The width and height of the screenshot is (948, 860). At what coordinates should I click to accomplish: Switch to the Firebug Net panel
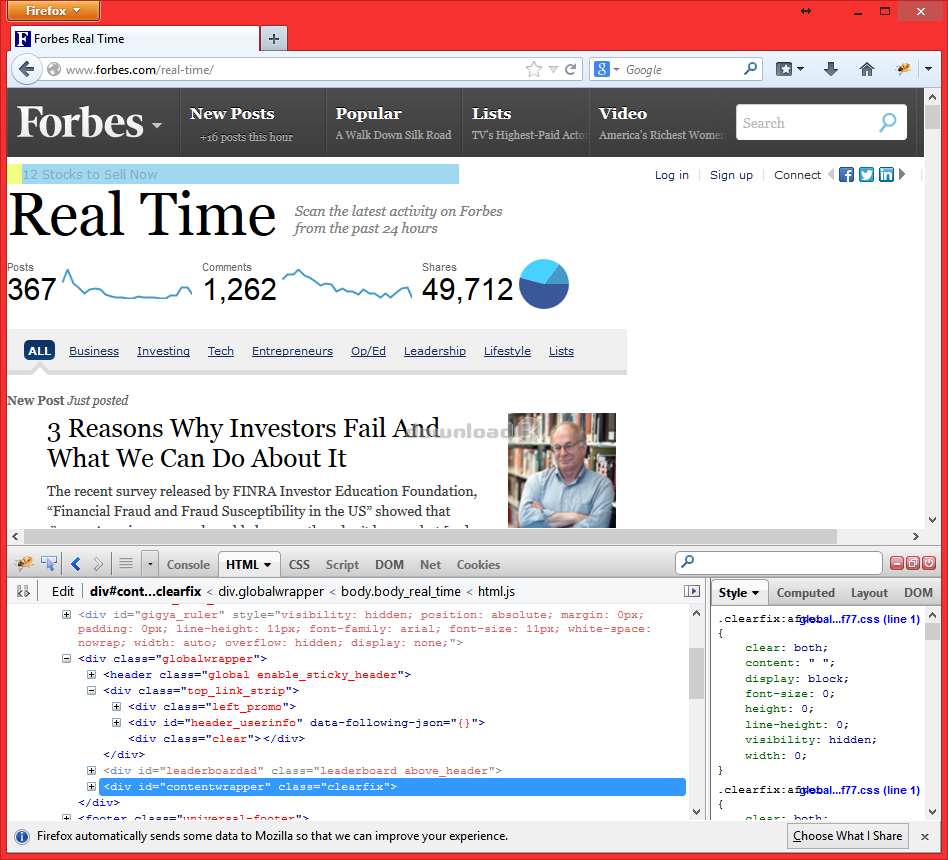[x=430, y=565]
